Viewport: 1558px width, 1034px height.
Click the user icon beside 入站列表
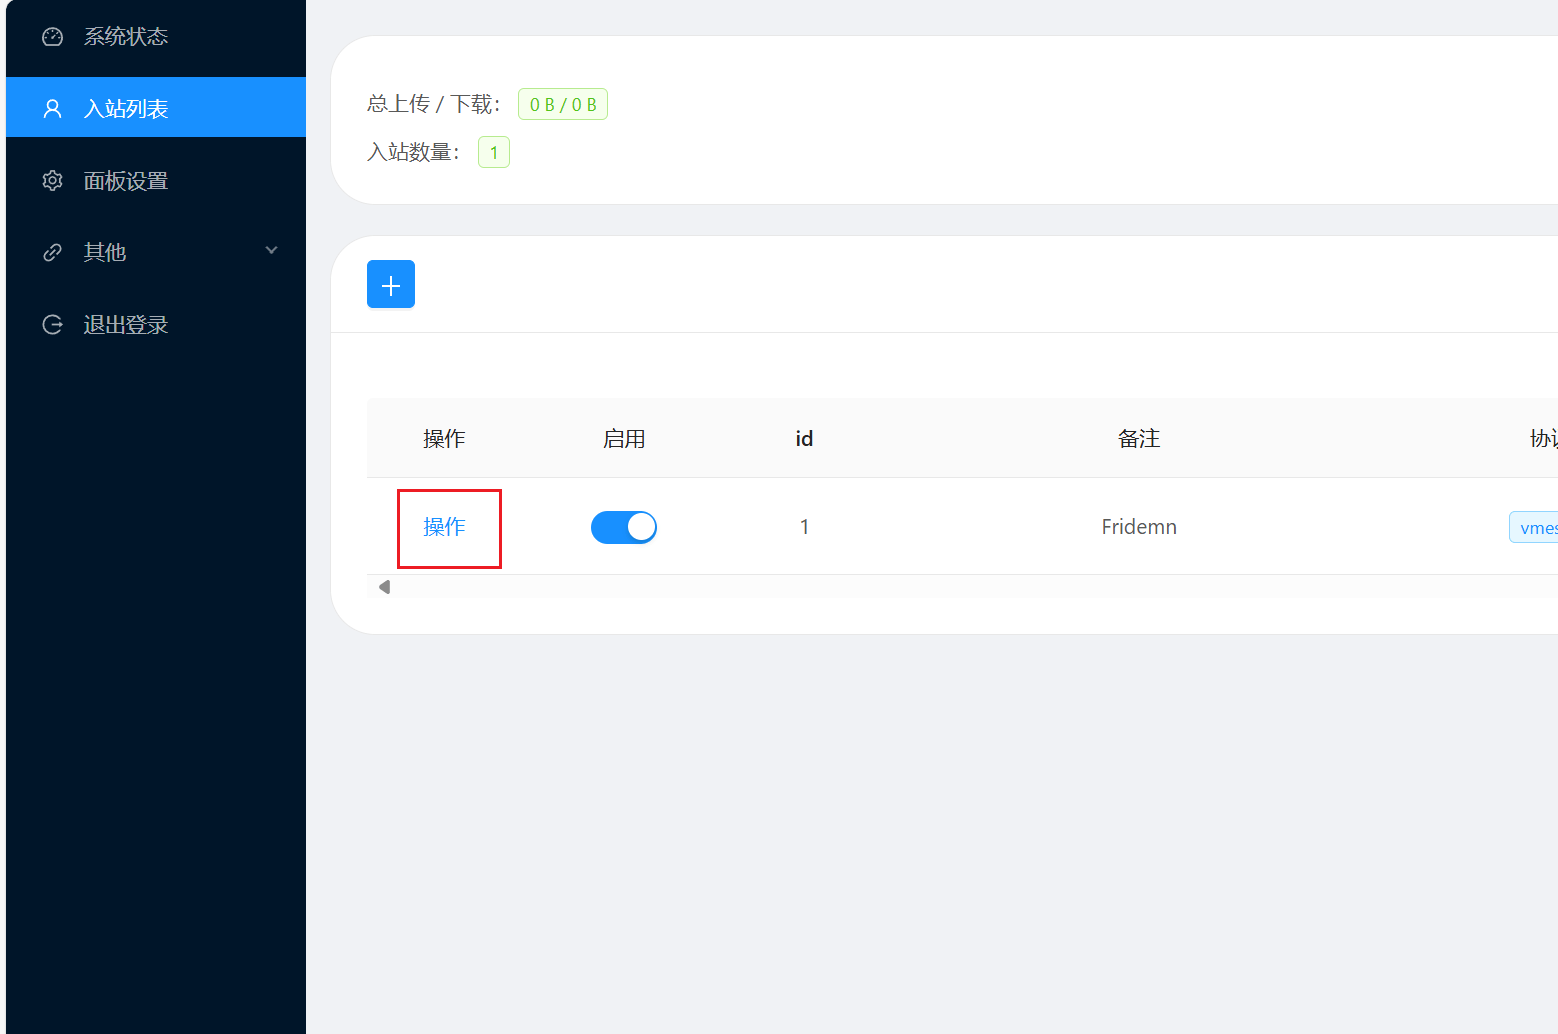click(x=52, y=109)
